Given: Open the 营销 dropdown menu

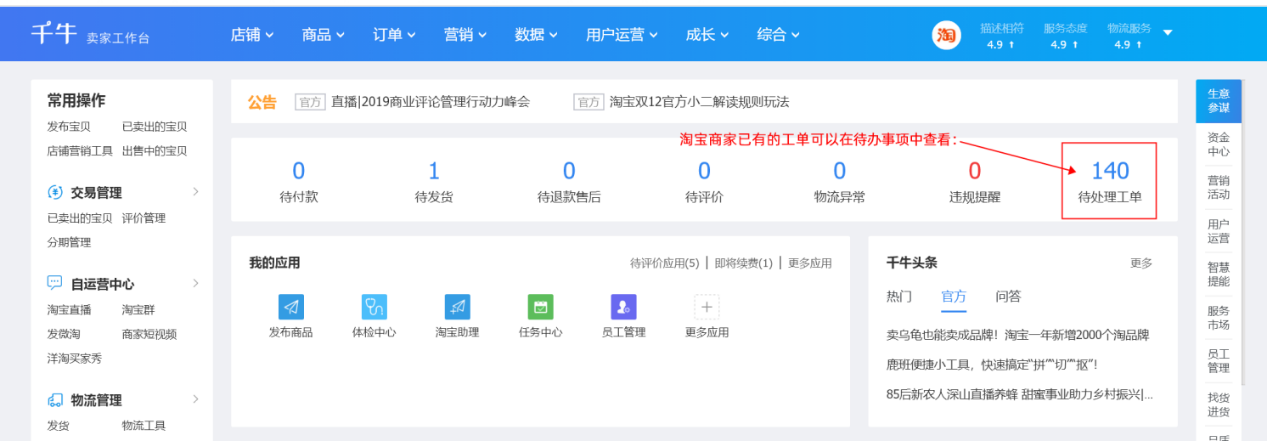Looking at the screenshot, I should [465, 34].
